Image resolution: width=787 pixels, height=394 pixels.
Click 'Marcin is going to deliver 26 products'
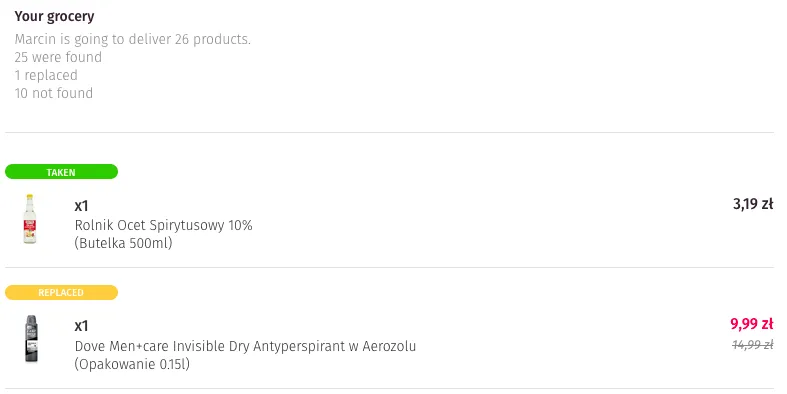click(x=133, y=39)
